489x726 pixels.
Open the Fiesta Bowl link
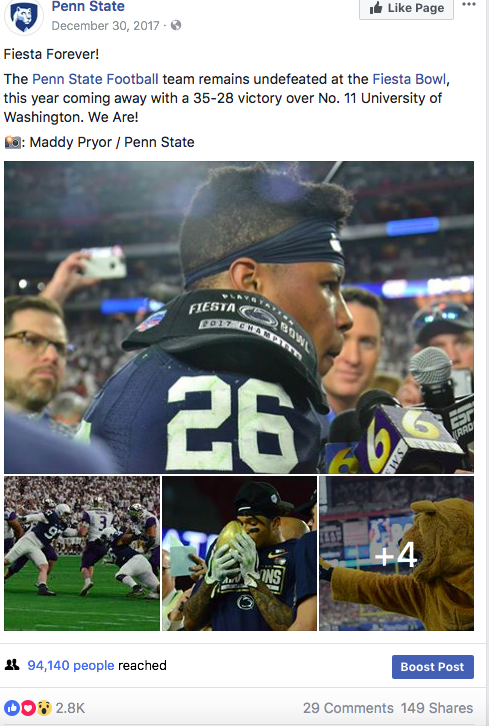pos(409,79)
